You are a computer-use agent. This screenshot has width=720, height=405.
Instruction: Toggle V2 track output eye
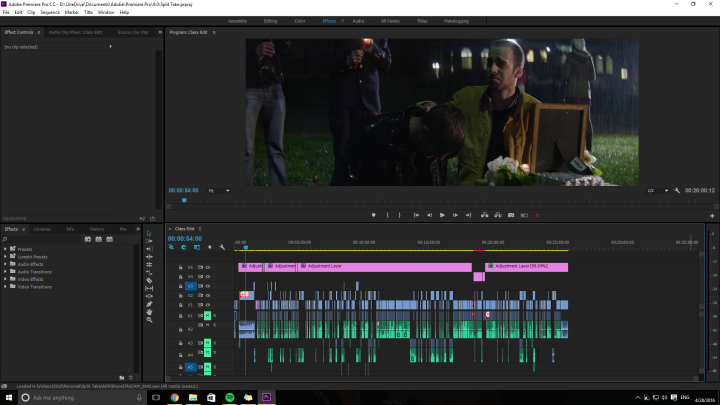click(x=208, y=296)
